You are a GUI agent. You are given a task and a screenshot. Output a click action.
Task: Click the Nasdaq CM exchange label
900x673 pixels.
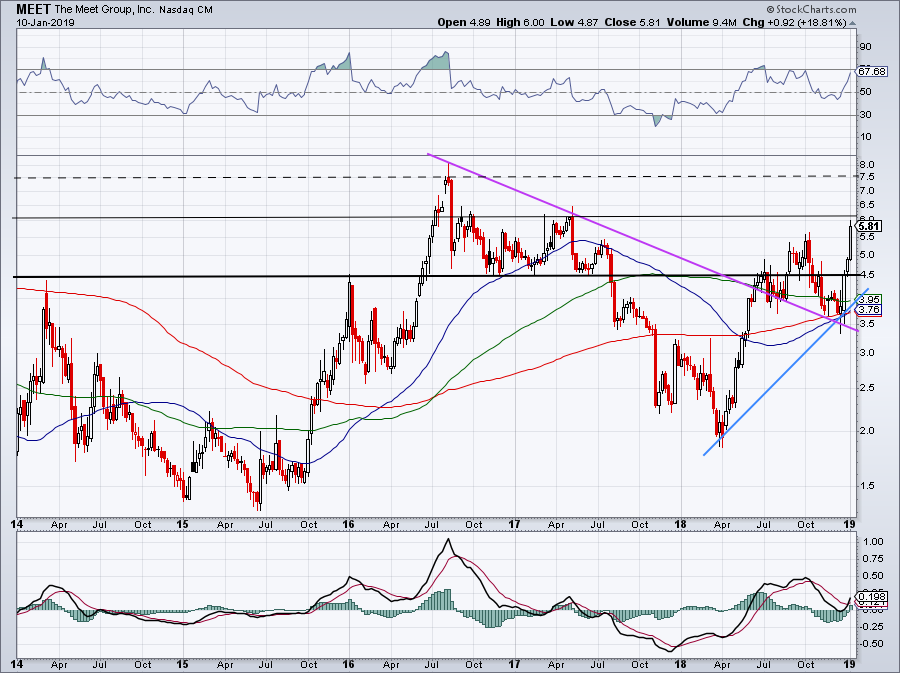(185, 10)
